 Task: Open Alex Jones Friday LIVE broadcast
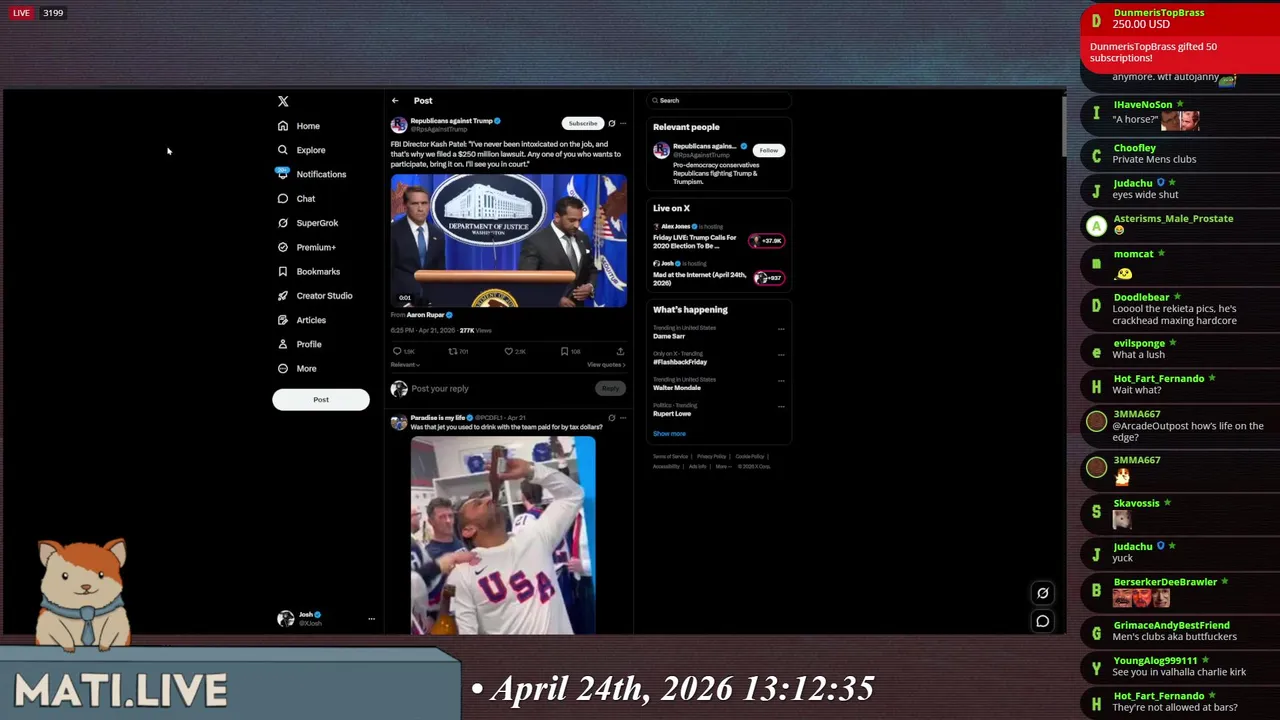click(696, 241)
